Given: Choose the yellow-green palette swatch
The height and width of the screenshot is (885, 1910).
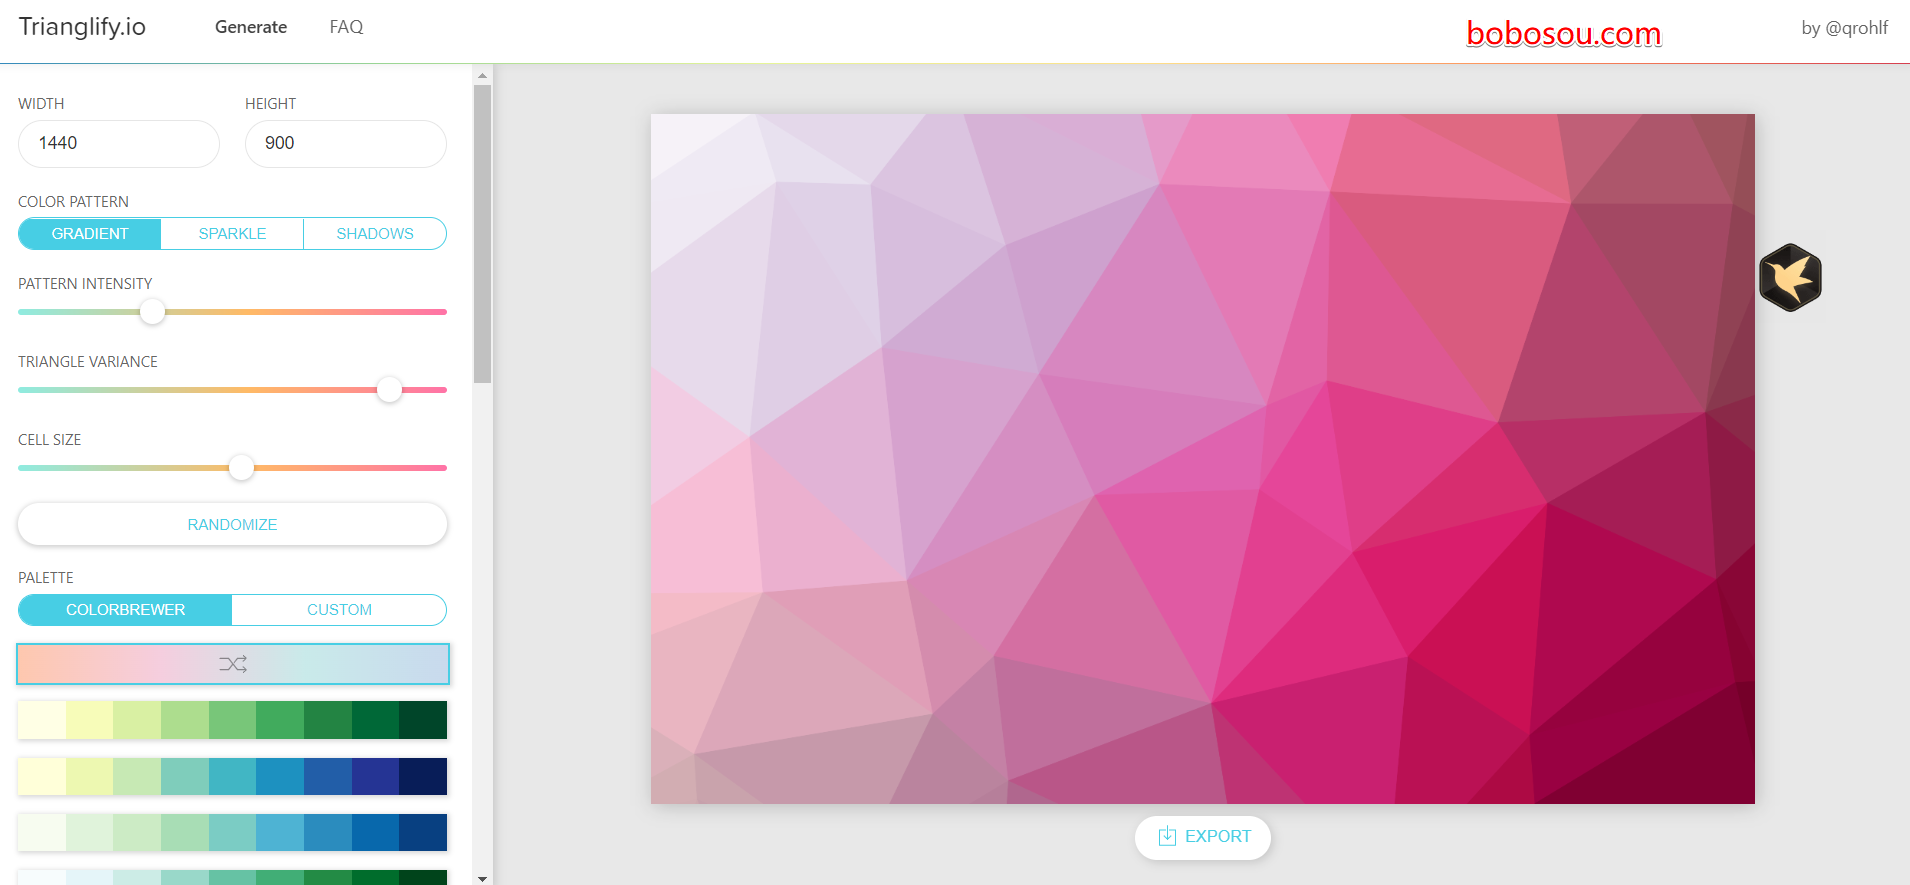Looking at the screenshot, I should (232, 720).
